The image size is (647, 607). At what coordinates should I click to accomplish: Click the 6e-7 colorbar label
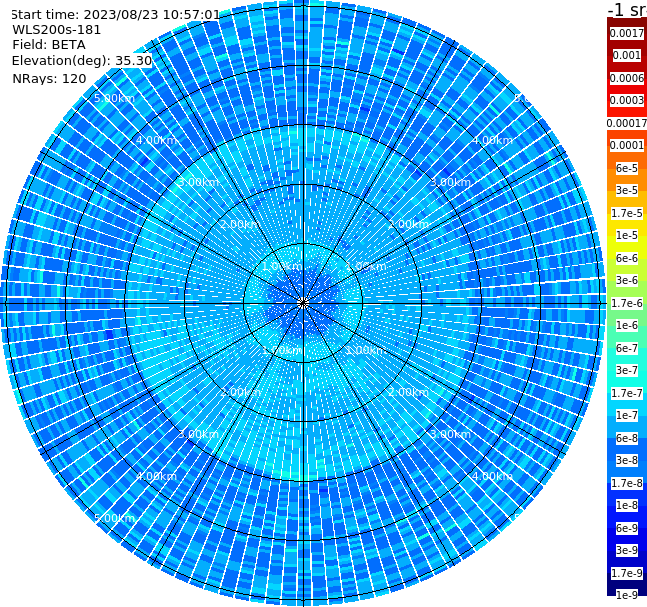(627, 348)
